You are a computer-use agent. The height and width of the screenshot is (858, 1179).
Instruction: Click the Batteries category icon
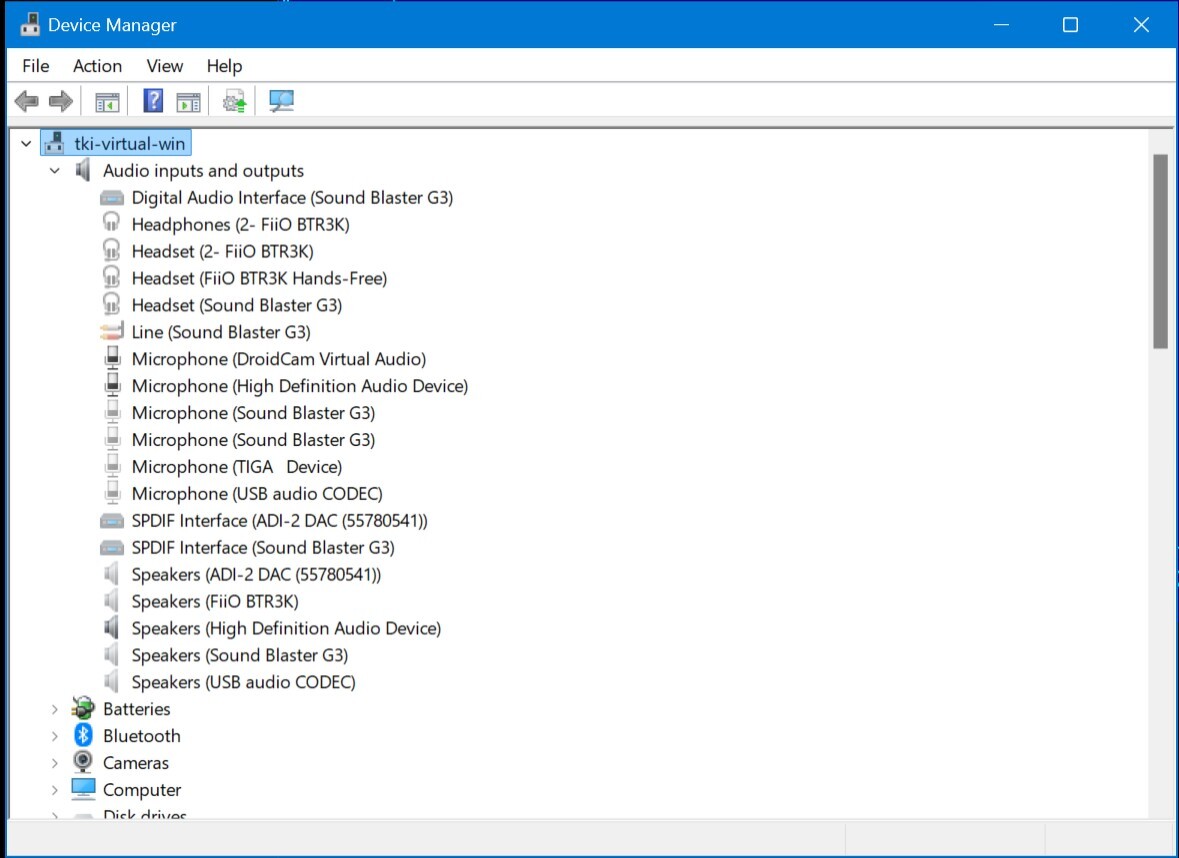(83, 708)
